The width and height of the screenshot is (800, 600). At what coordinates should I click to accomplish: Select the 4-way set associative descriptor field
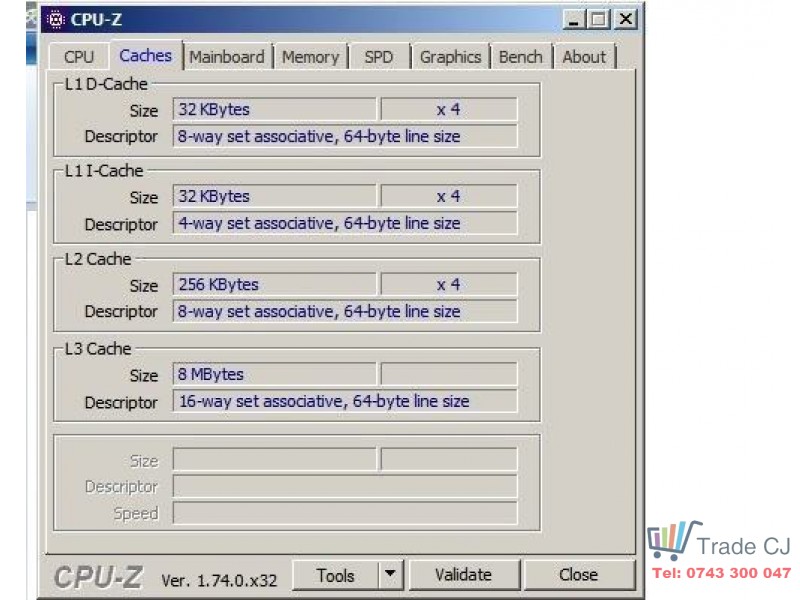click(x=345, y=223)
